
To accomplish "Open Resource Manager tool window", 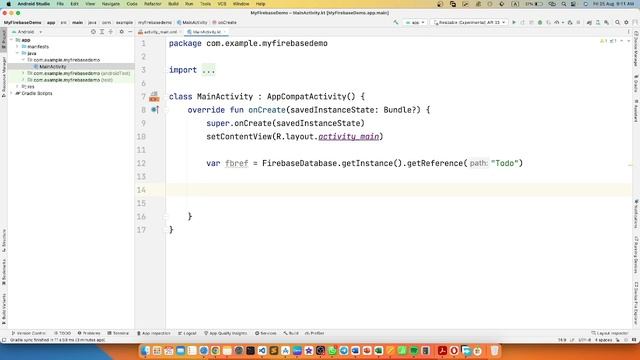I will [4, 76].
